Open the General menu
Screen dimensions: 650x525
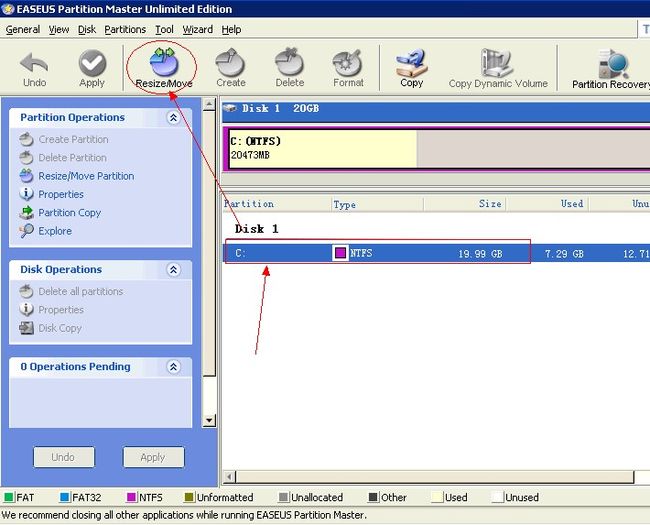tap(23, 29)
